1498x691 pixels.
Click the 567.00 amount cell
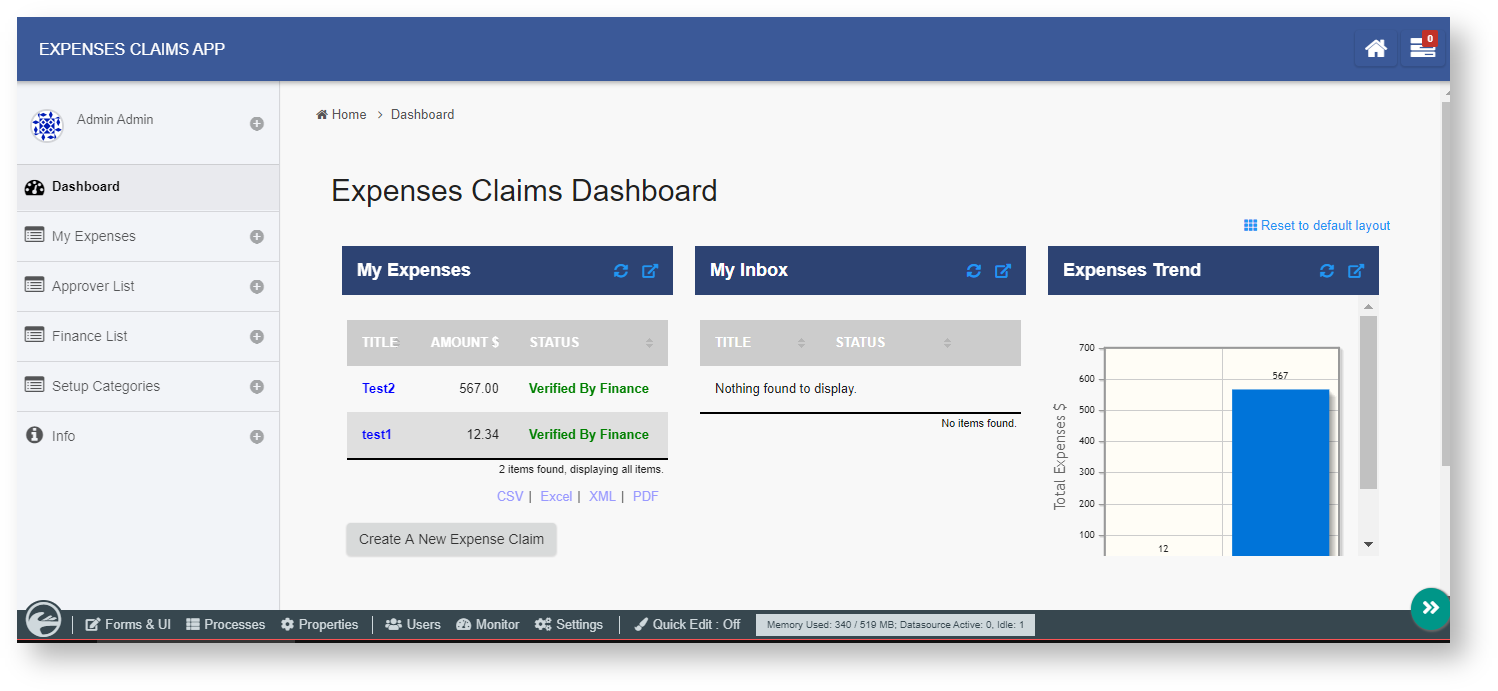coord(479,389)
